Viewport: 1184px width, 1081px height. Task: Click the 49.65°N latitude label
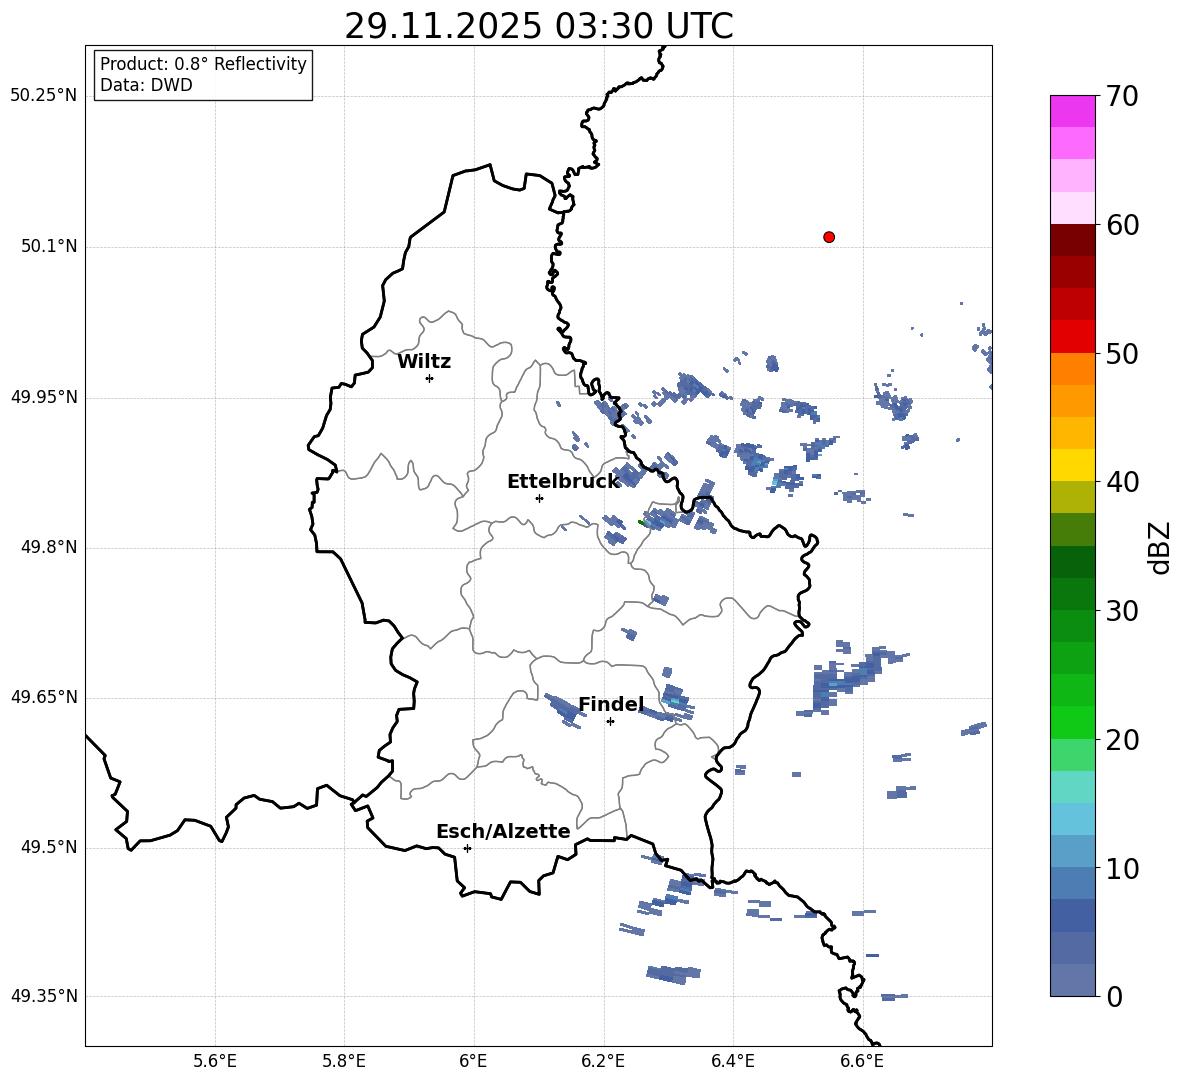tap(44, 697)
